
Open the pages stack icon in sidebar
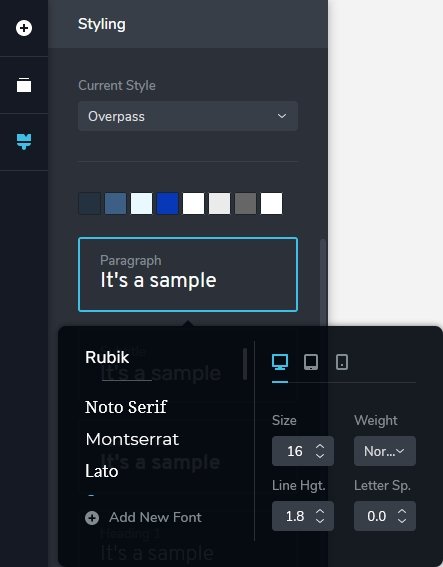[24, 85]
